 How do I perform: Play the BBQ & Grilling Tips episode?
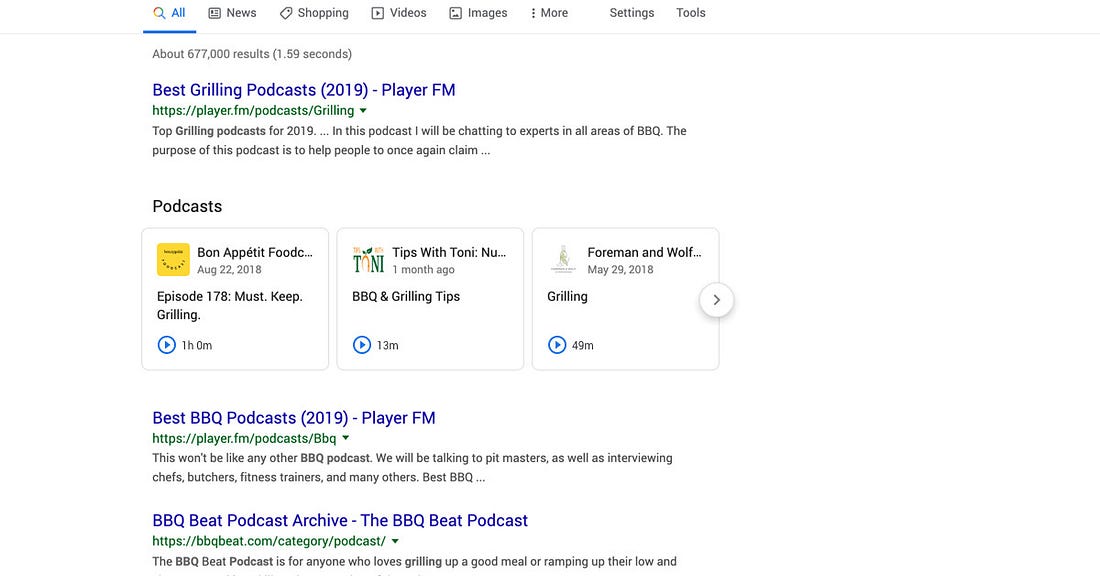[361, 345]
